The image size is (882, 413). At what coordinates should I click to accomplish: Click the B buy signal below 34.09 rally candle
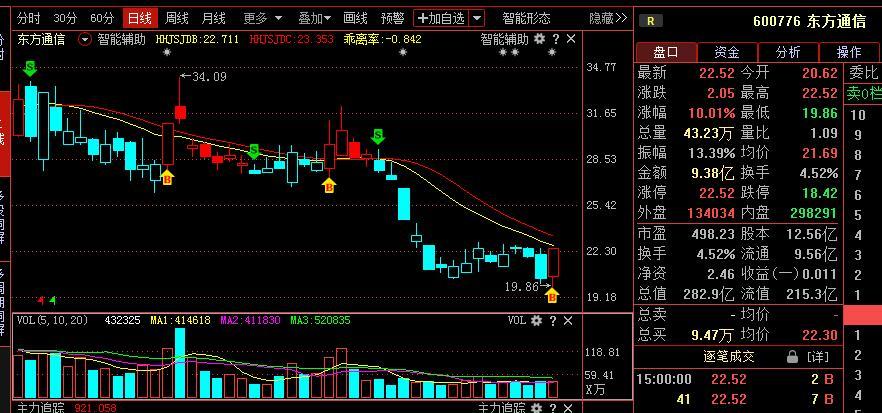tap(167, 178)
